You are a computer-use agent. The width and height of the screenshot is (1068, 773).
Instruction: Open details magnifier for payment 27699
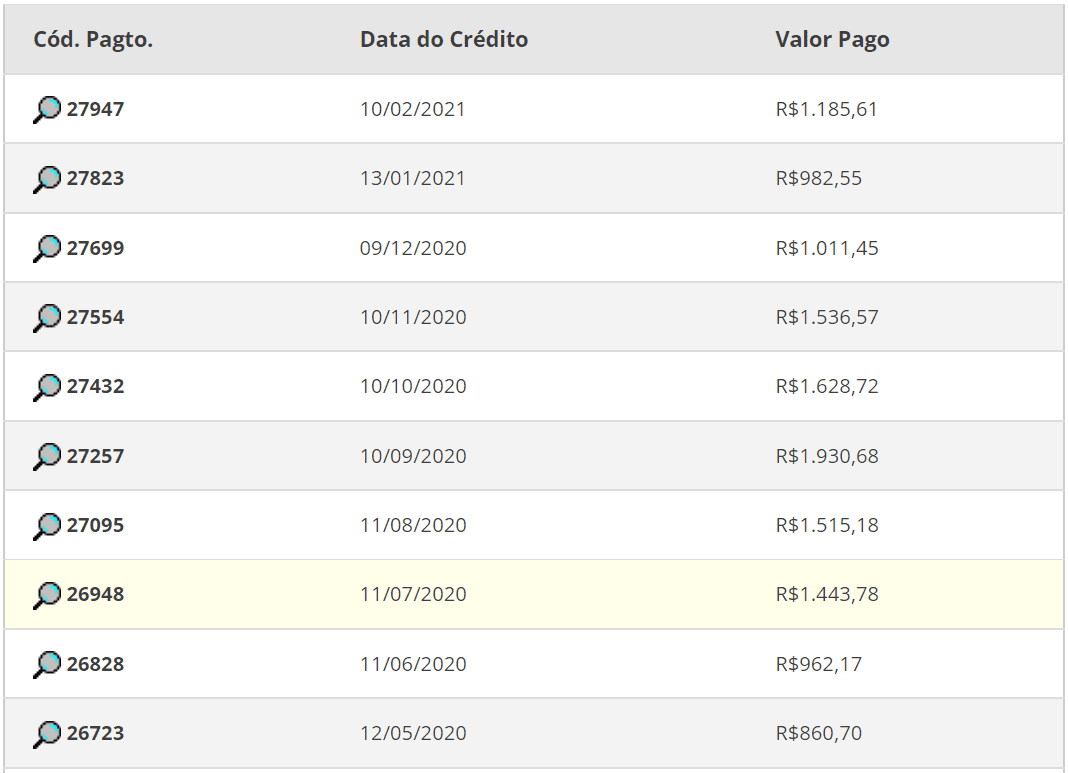(x=47, y=248)
